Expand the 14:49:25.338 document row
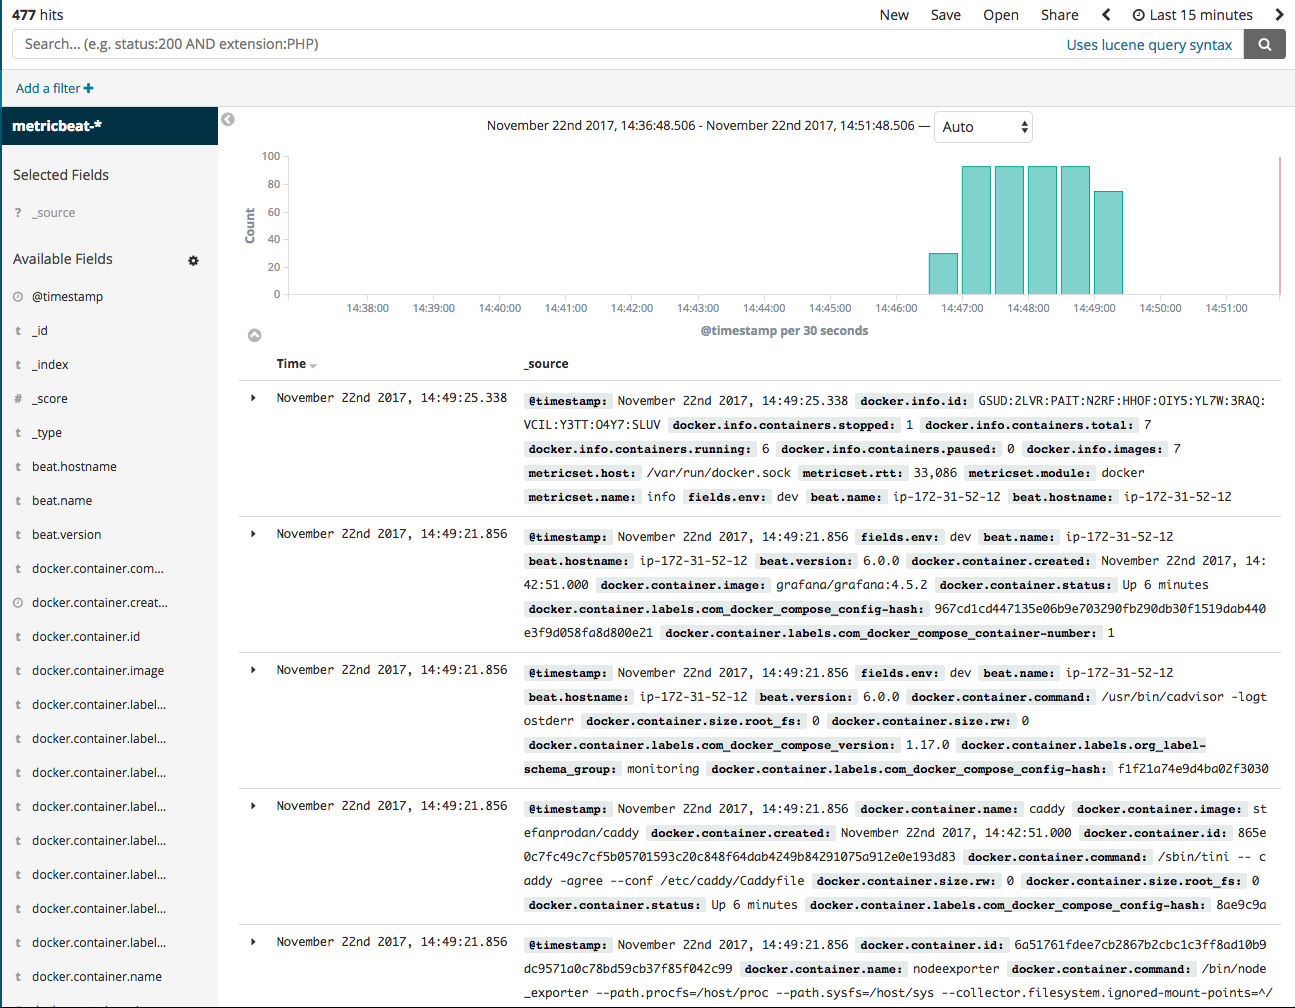The width and height of the screenshot is (1295, 1008). (253, 398)
